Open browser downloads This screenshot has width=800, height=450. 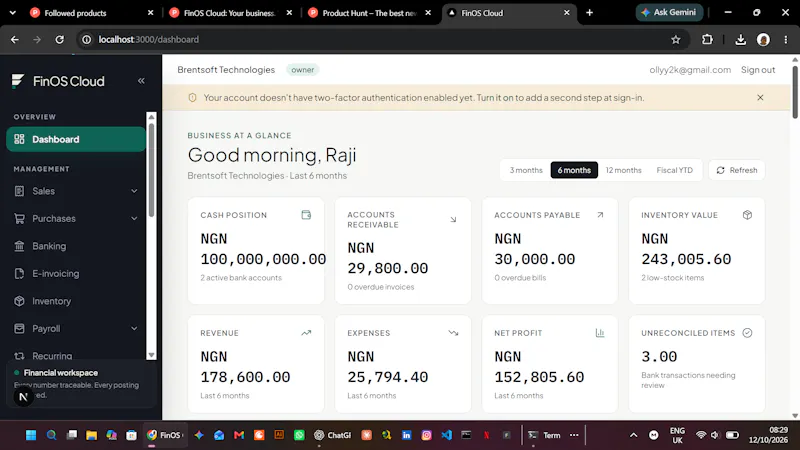click(x=740, y=39)
